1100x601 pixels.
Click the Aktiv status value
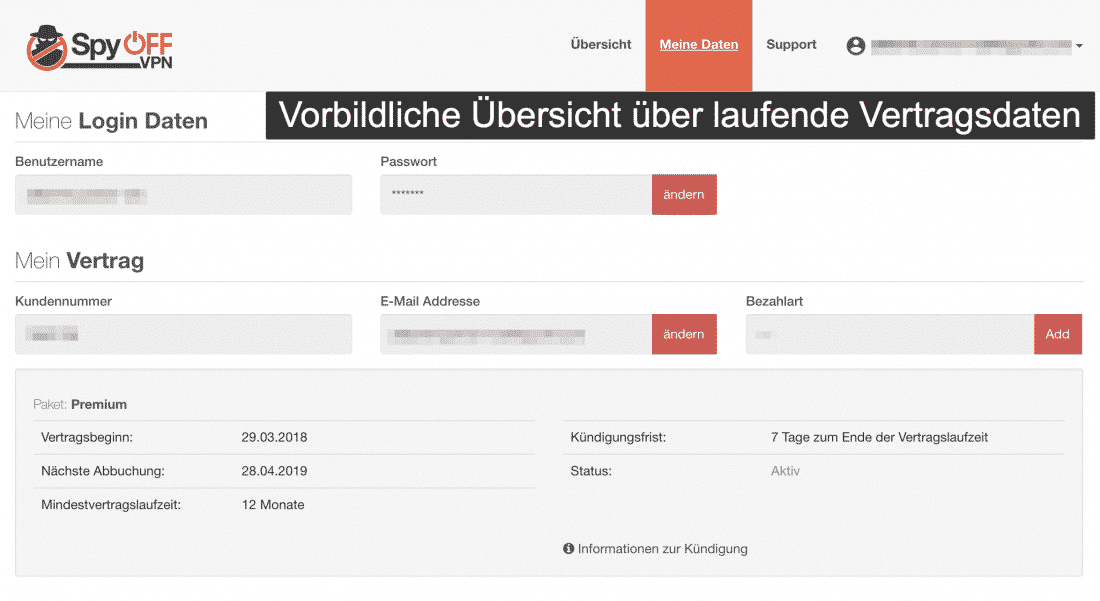[785, 471]
